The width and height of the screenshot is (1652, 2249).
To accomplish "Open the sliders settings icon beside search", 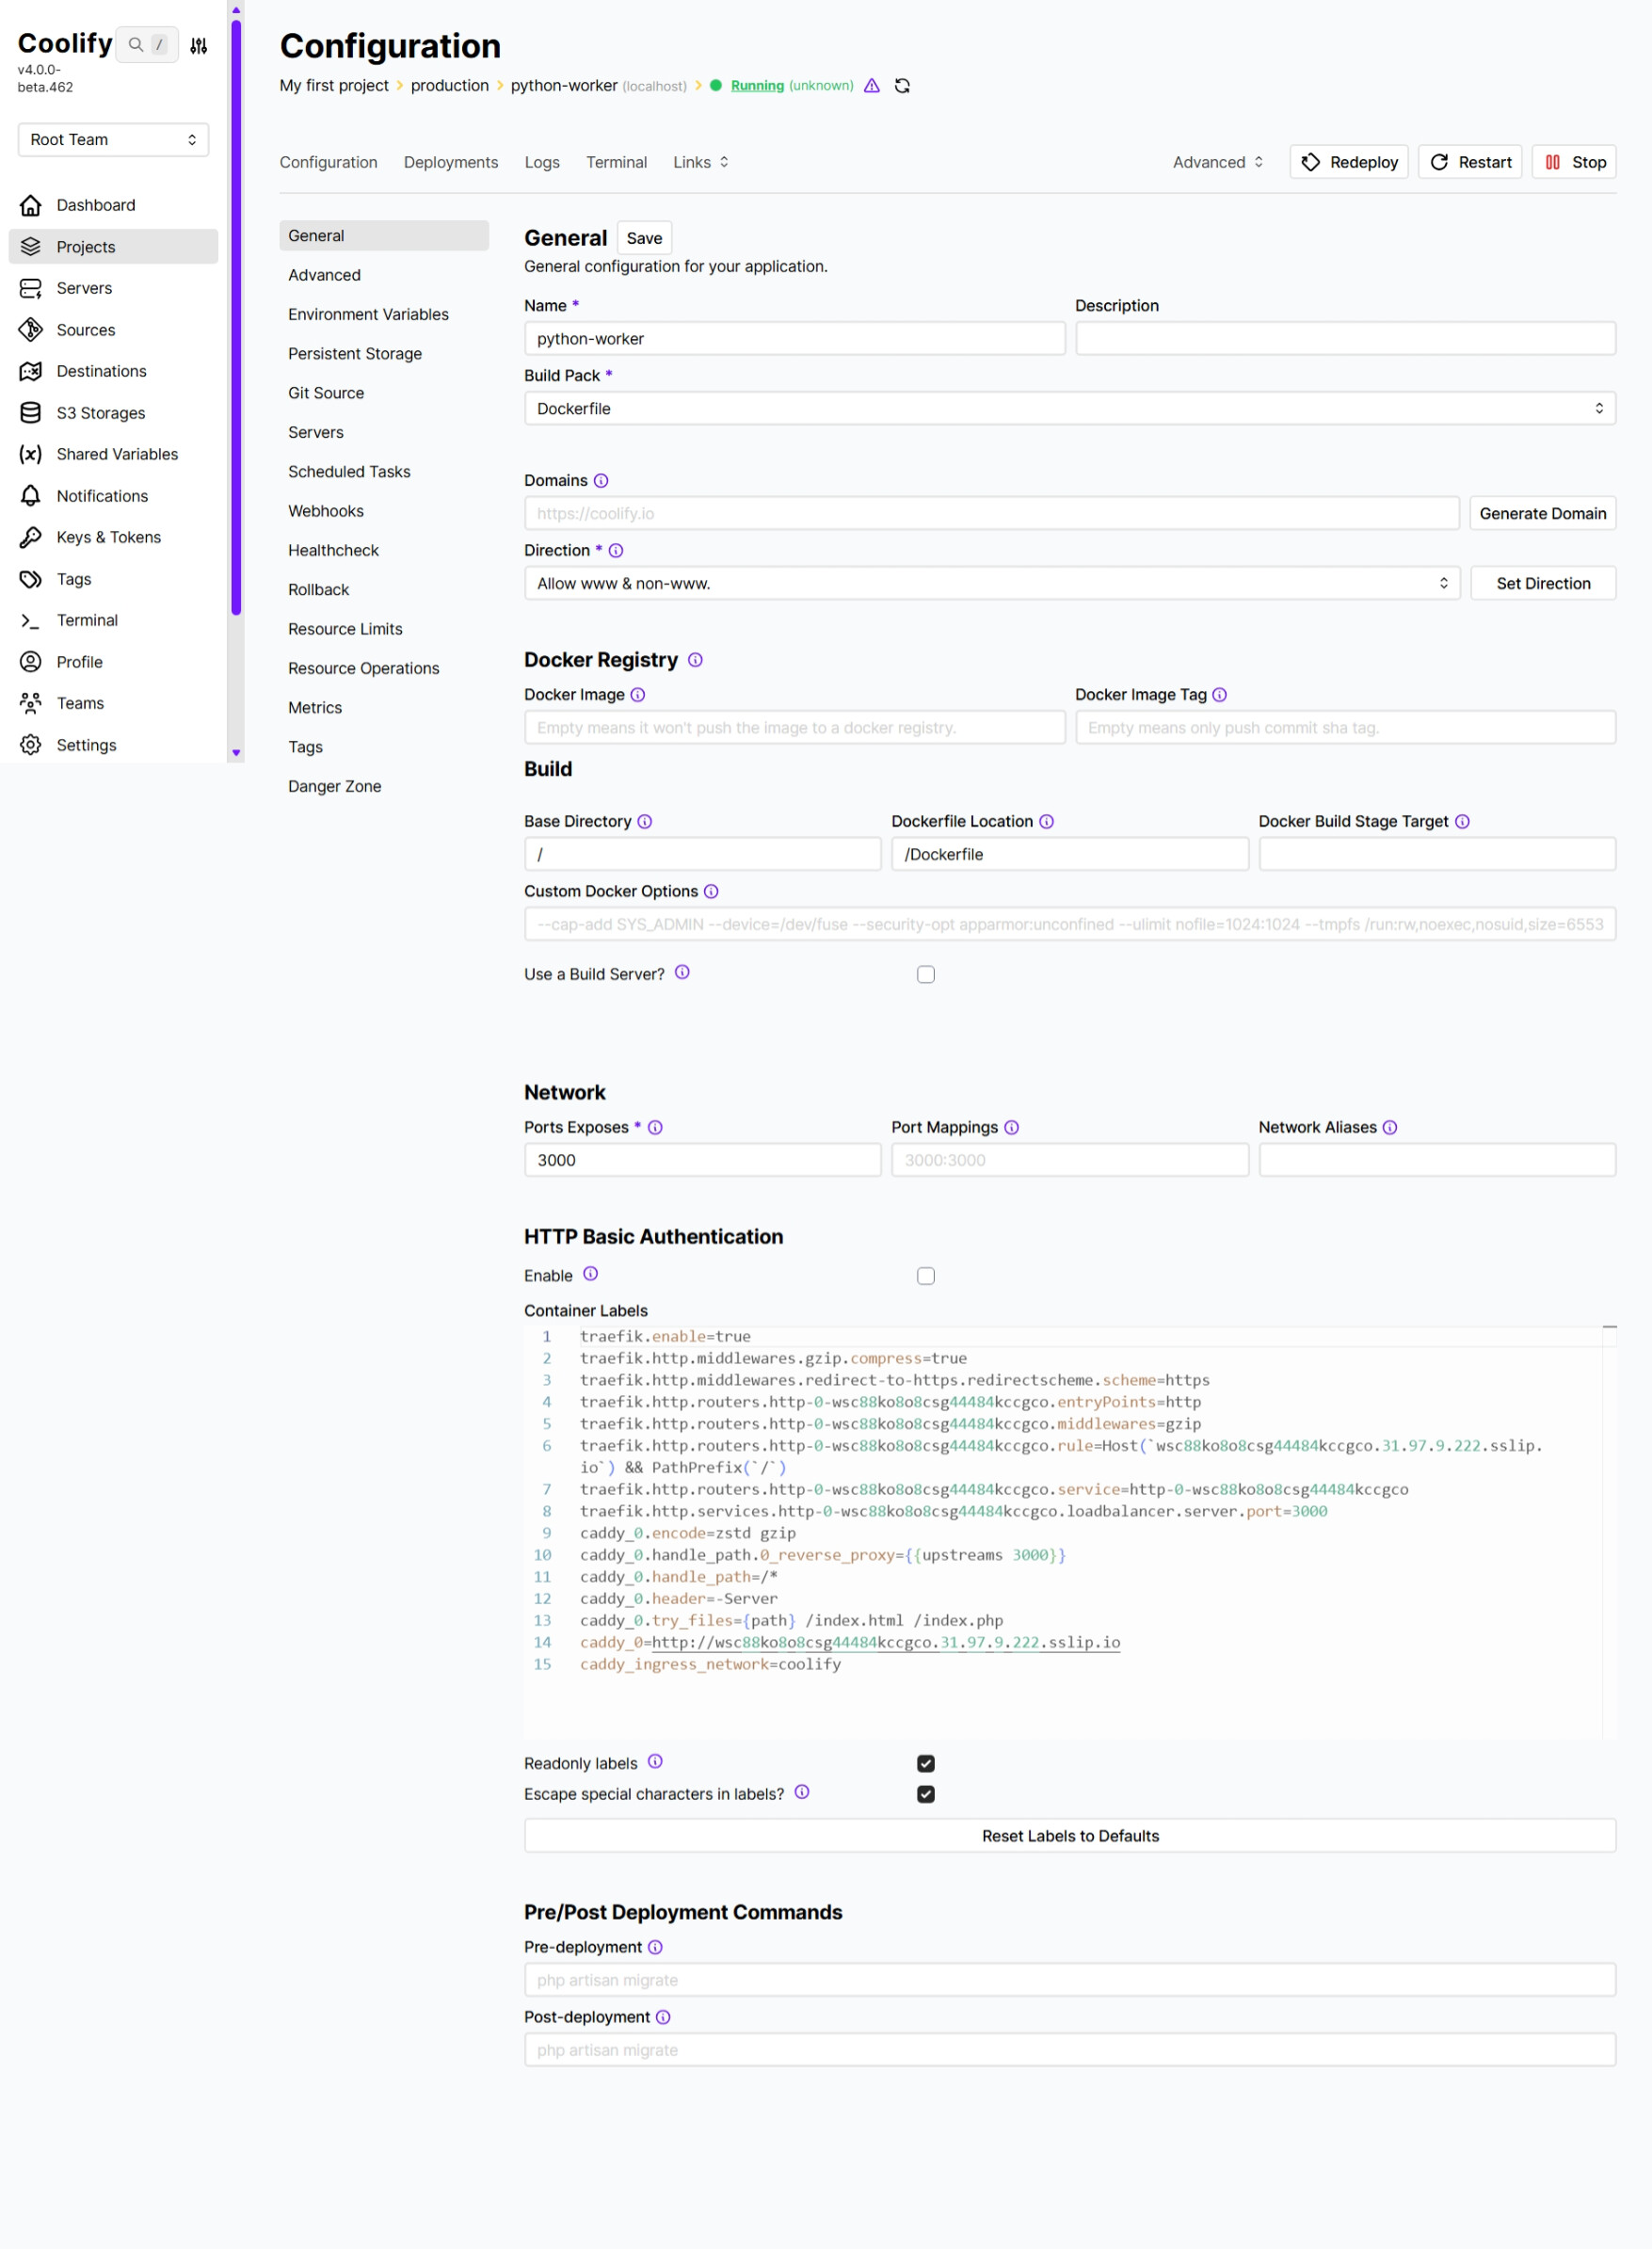I will 199,45.
